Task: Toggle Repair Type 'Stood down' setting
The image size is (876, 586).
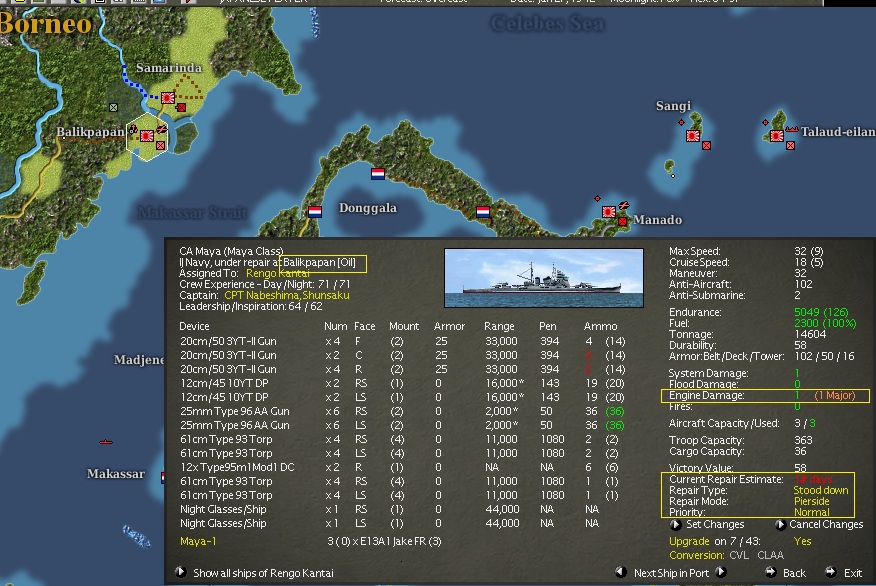Action: pyautogui.click(x=821, y=490)
